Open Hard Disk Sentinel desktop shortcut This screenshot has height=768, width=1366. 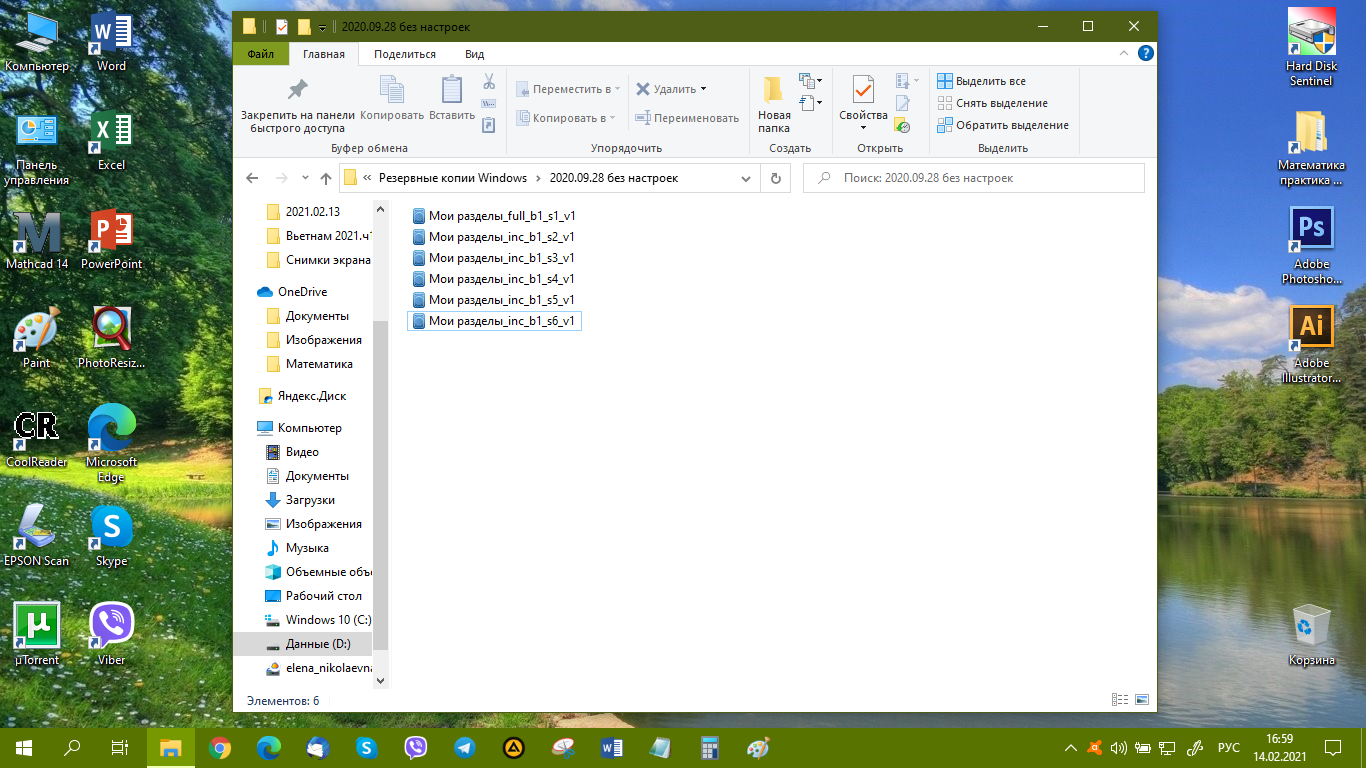(1311, 48)
